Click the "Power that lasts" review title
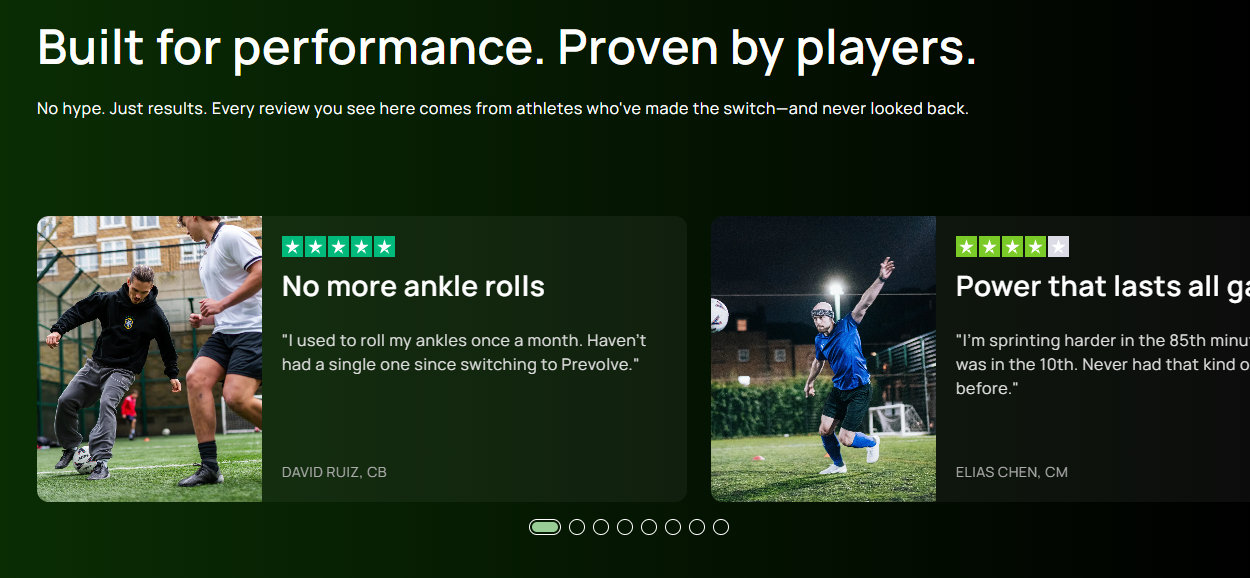 point(1102,287)
